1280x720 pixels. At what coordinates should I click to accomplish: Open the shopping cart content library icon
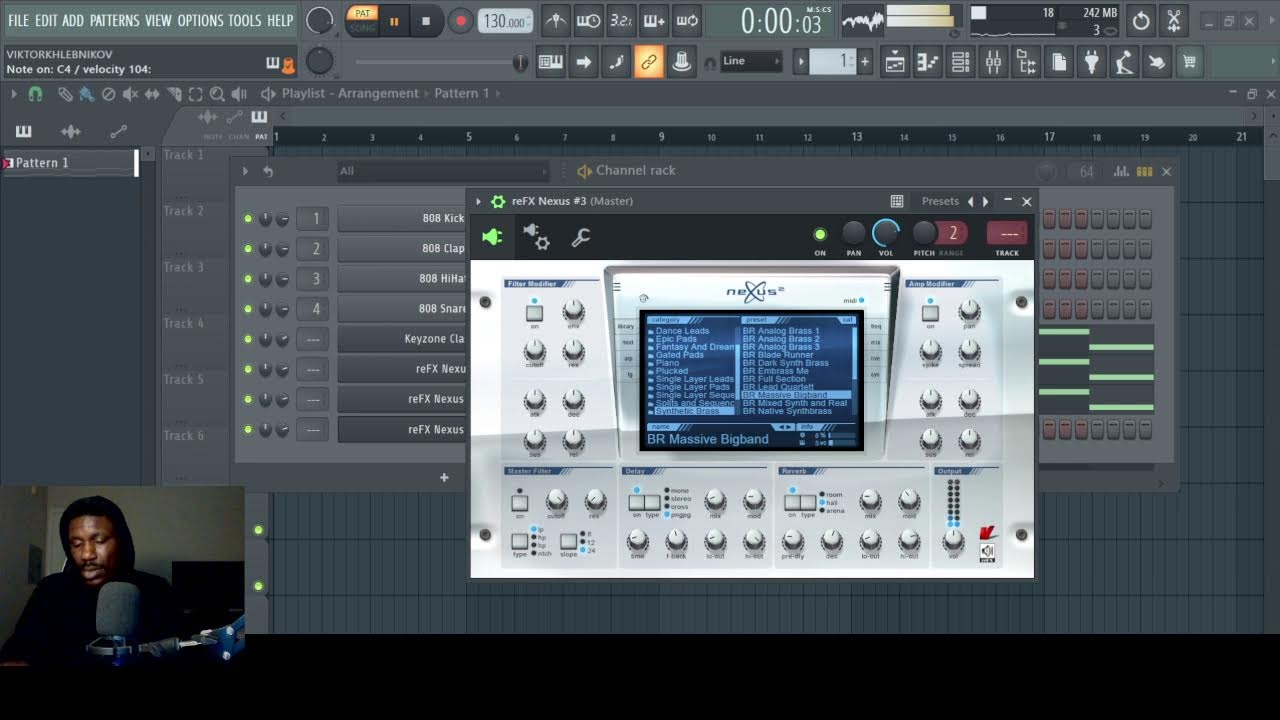[1189, 62]
